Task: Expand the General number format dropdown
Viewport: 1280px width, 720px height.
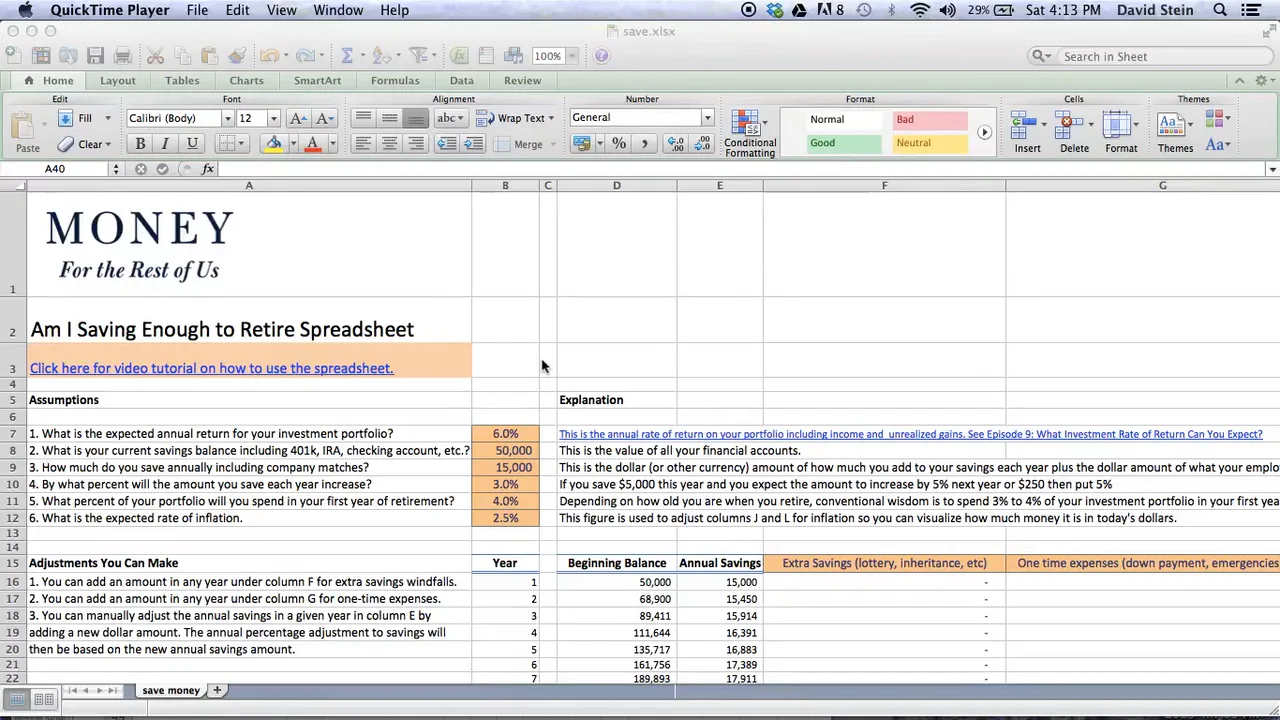Action: [x=707, y=118]
